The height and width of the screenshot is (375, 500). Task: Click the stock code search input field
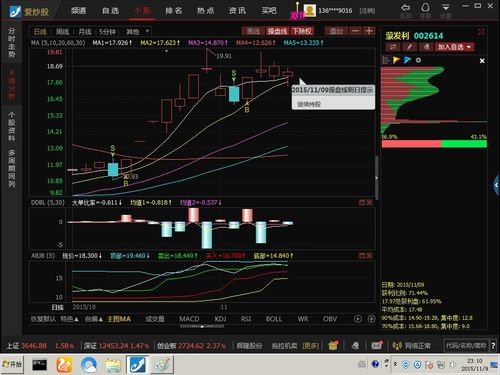tap(466, 346)
